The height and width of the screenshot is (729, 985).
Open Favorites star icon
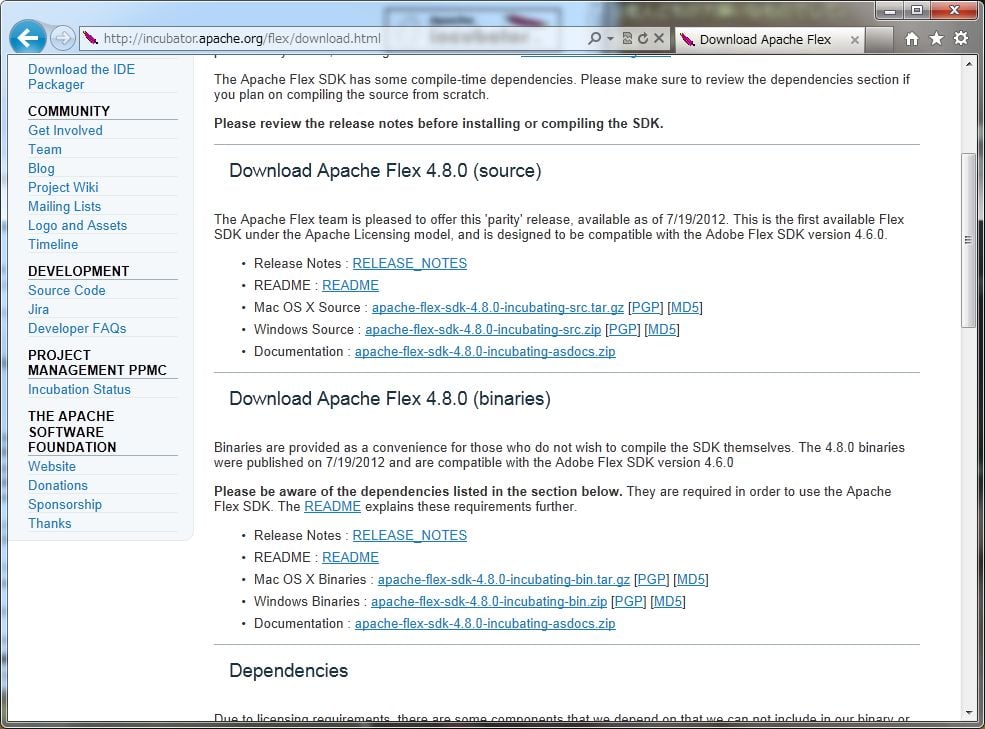click(936, 39)
